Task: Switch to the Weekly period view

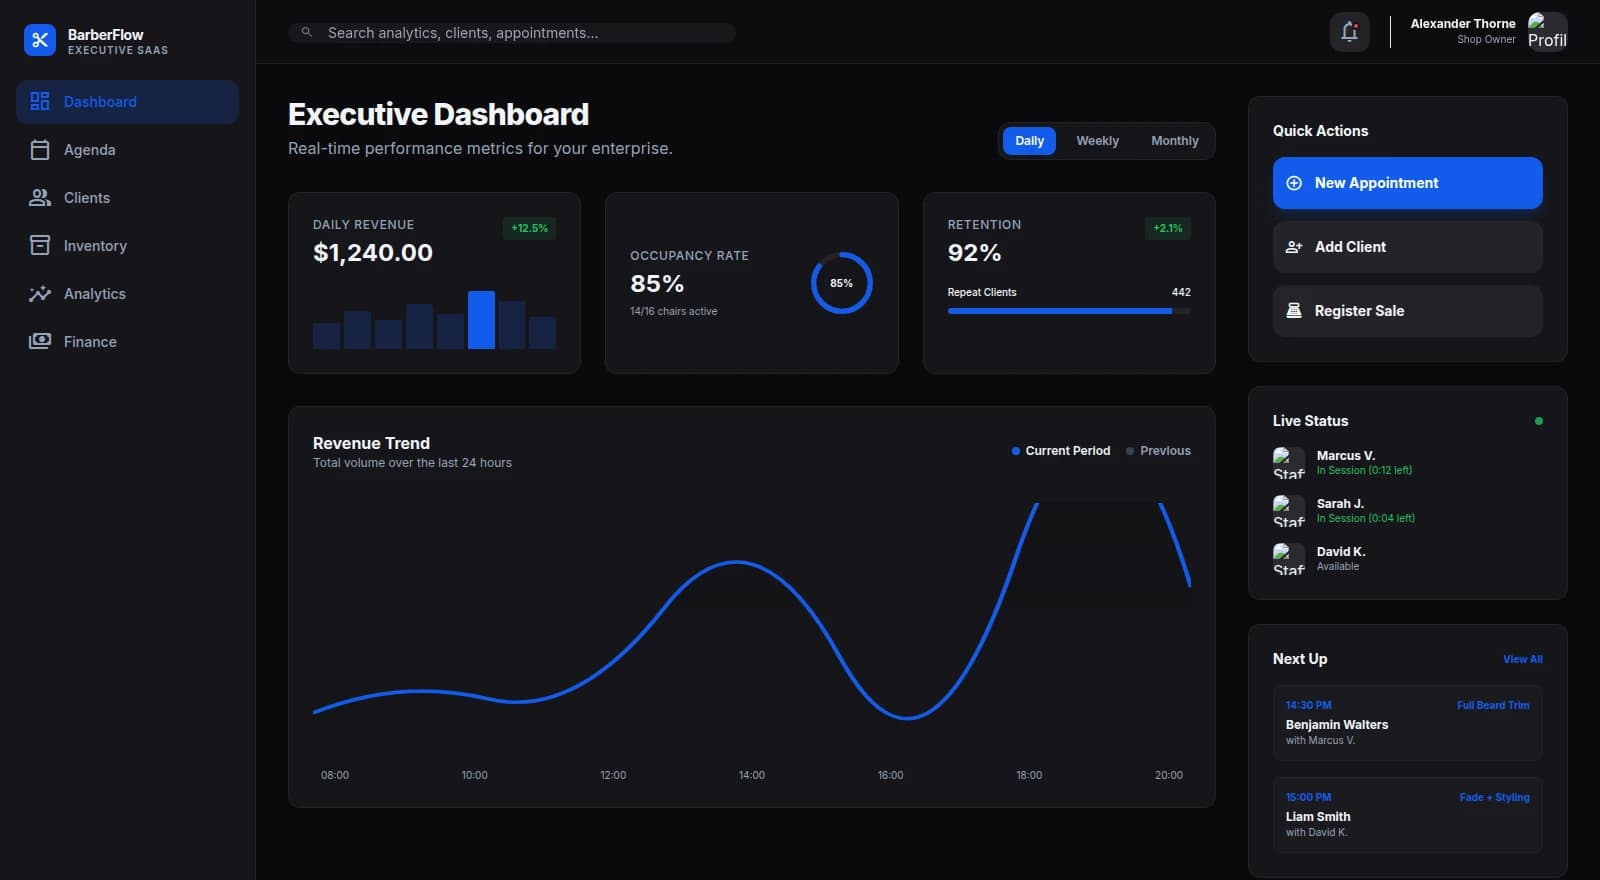Action: (1097, 141)
